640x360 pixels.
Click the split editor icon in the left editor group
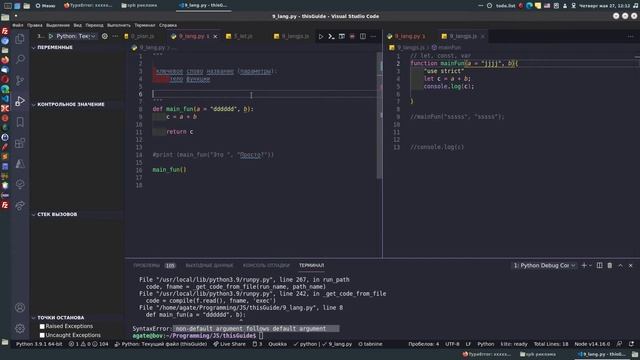tap(362, 36)
